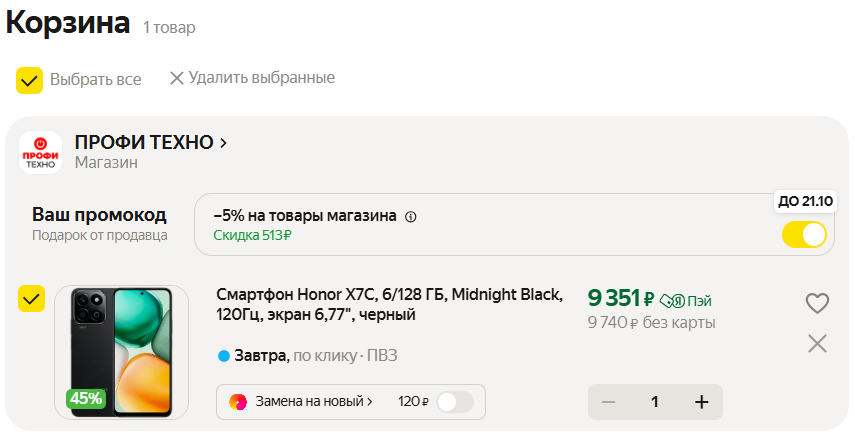
Task: Toggle the Выбрать все checkbox
Action: coord(30,79)
